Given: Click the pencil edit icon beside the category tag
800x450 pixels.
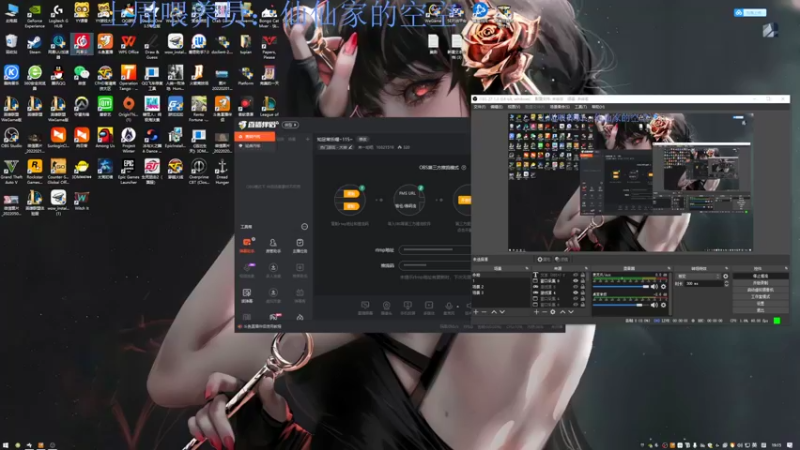Looking at the screenshot, I should [x=351, y=147].
